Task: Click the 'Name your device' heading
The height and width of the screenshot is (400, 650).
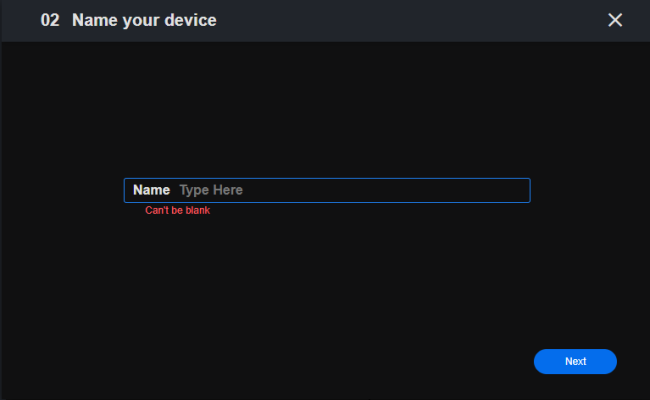Action: pyautogui.click(x=144, y=20)
